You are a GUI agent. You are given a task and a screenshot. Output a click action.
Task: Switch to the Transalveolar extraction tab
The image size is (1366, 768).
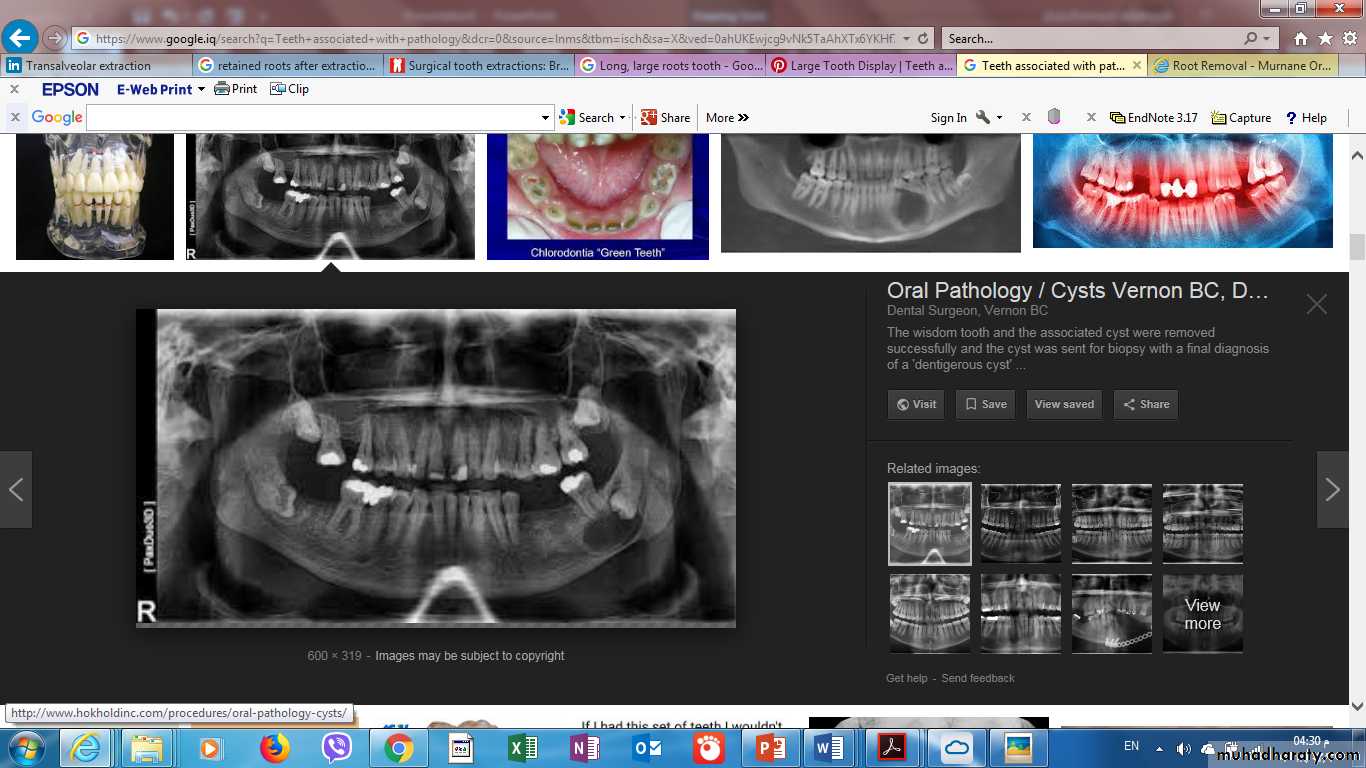click(88, 66)
